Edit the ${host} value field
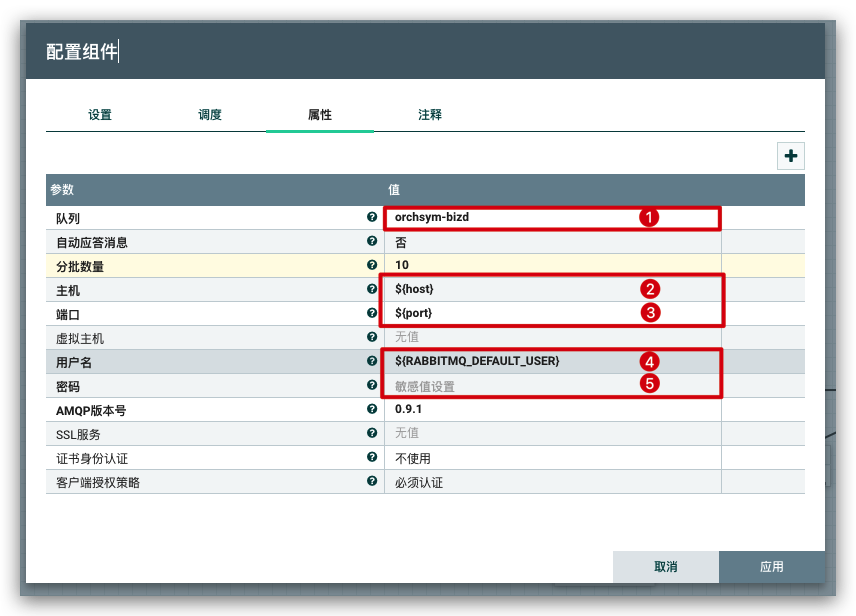 [x=500, y=289]
